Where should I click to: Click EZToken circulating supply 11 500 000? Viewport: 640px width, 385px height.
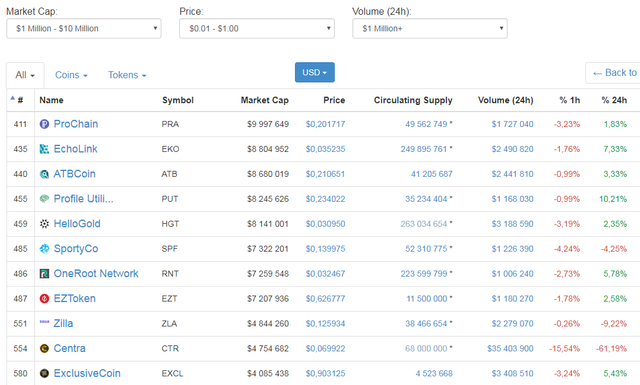click(427, 299)
